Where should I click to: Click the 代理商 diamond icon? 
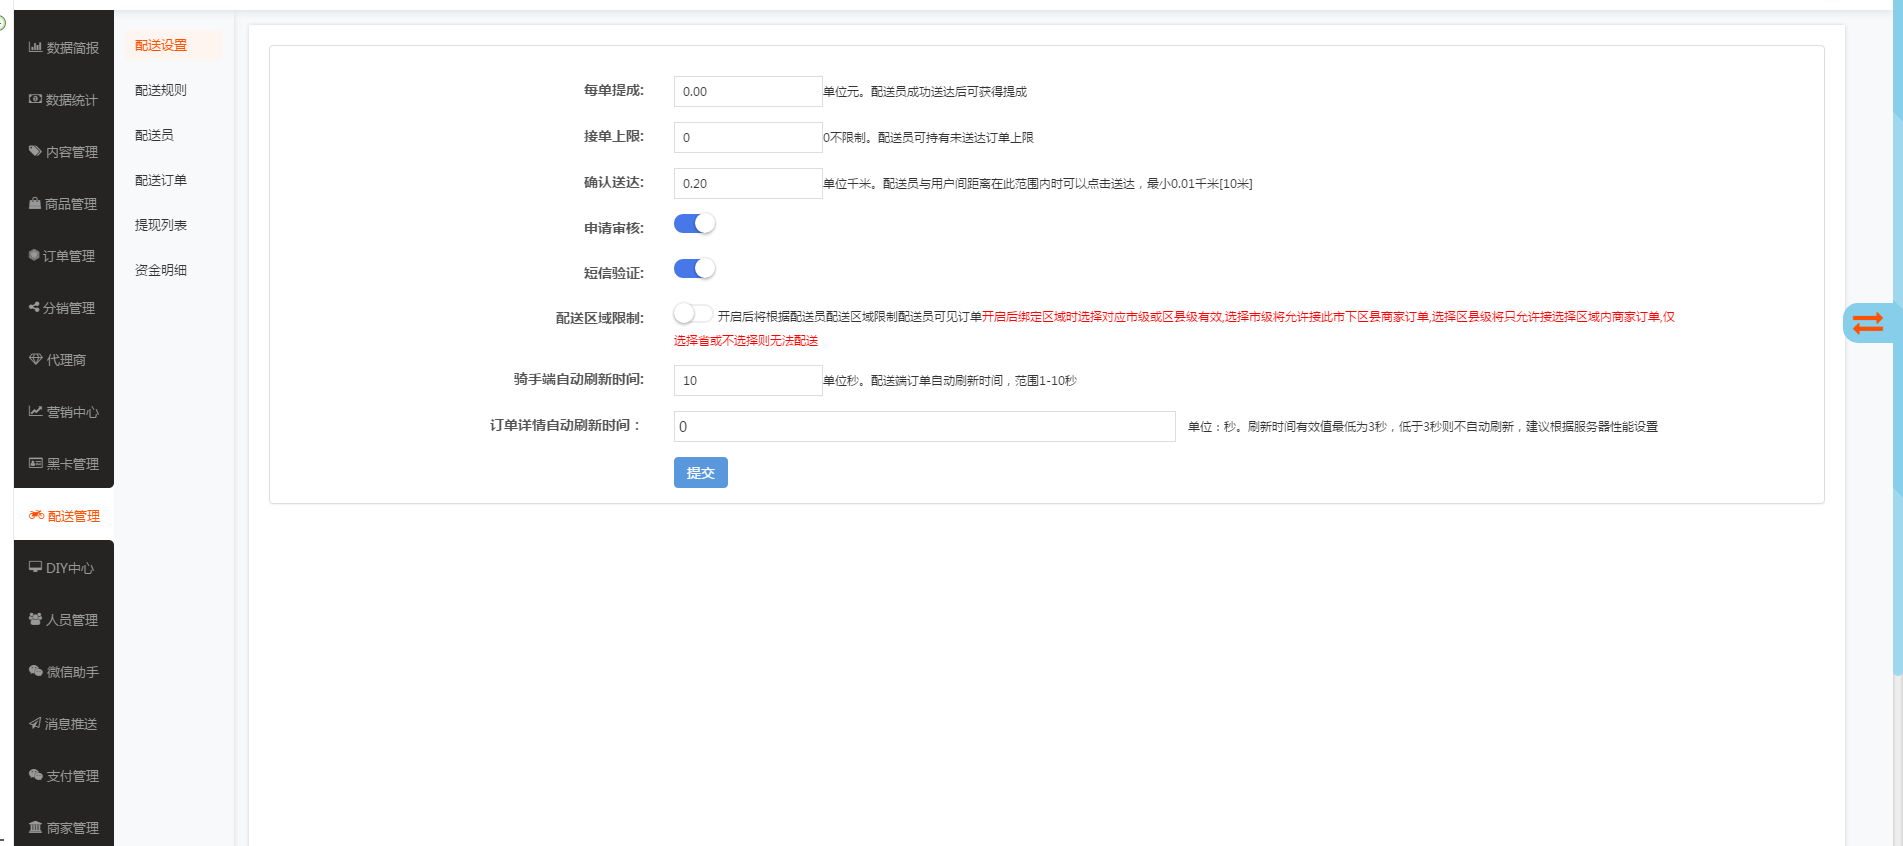pos(35,359)
